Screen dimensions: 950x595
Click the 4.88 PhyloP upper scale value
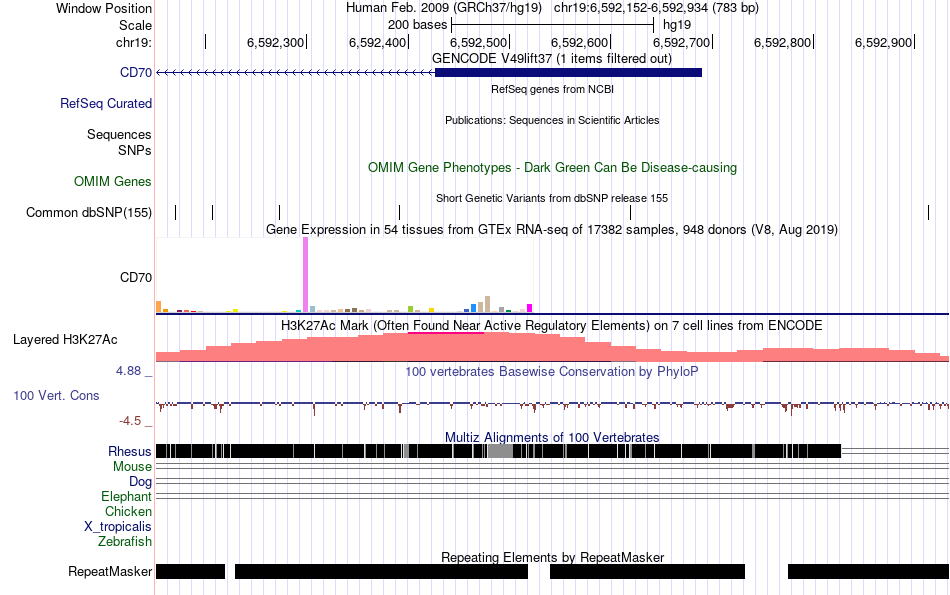128,371
